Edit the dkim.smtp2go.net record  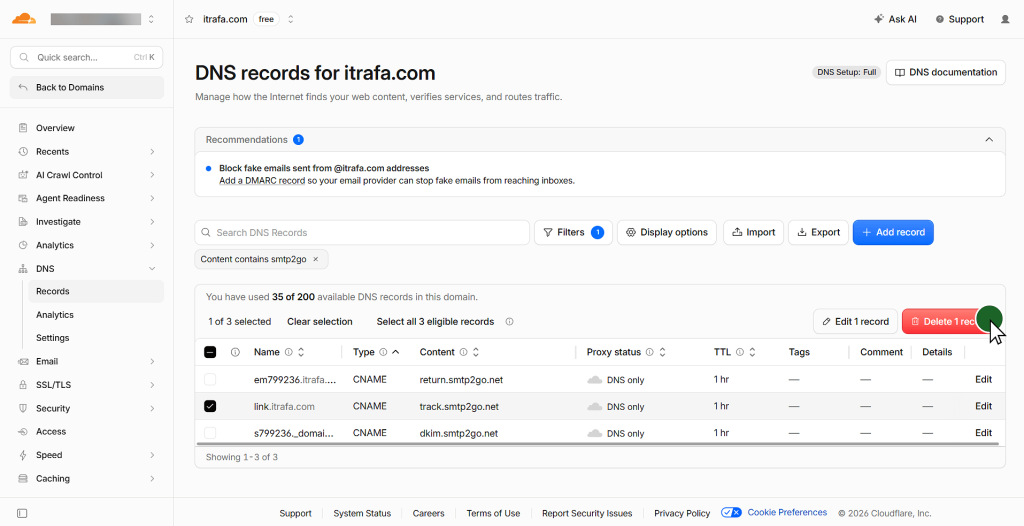tap(984, 433)
